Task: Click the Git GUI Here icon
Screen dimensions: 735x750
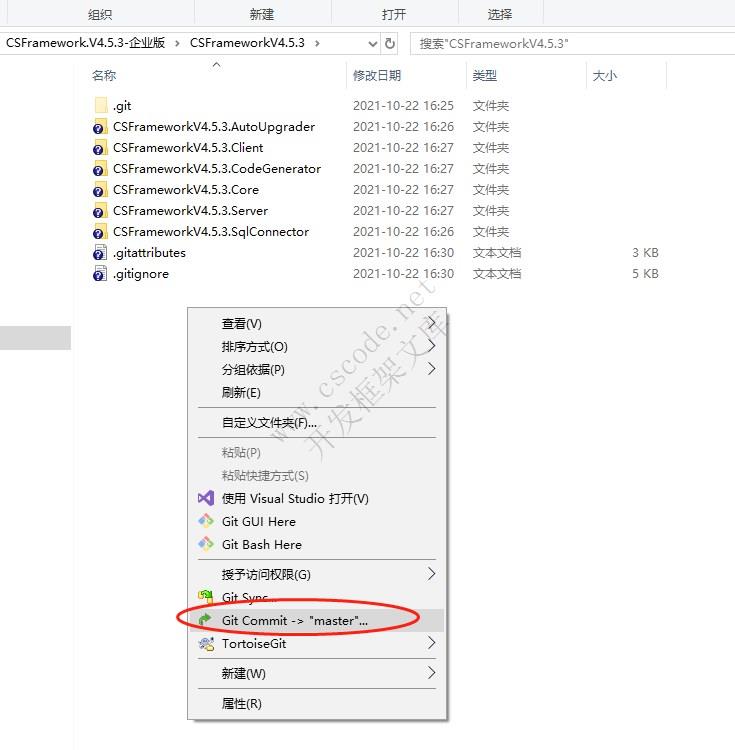Action: pyautogui.click(x=206, y=521)
